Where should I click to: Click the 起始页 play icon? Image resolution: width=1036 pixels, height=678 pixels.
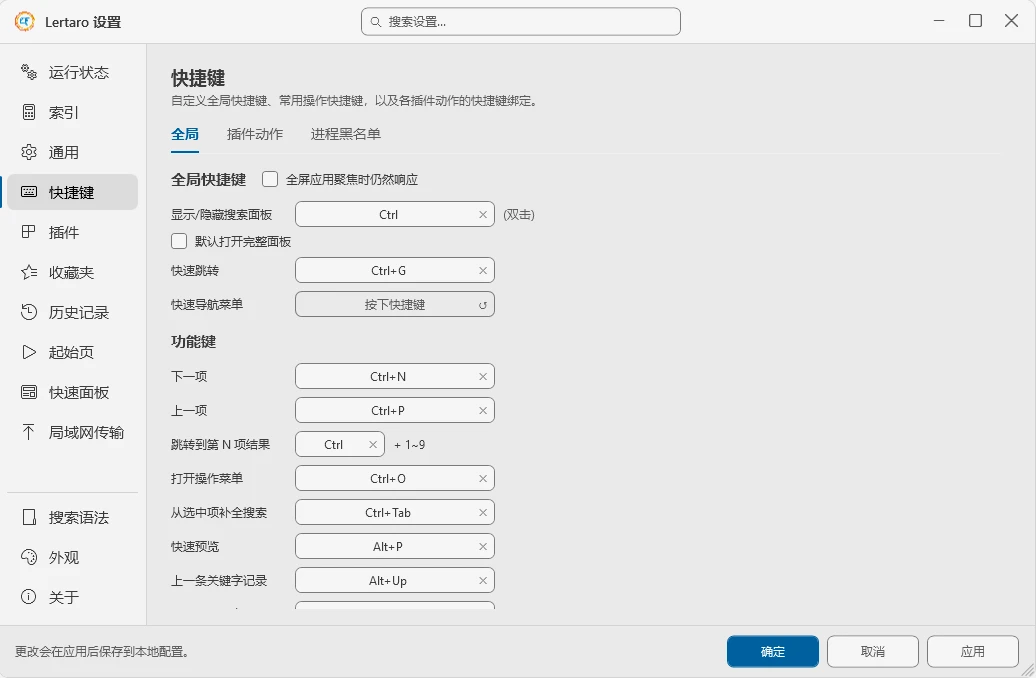point(28,352)
